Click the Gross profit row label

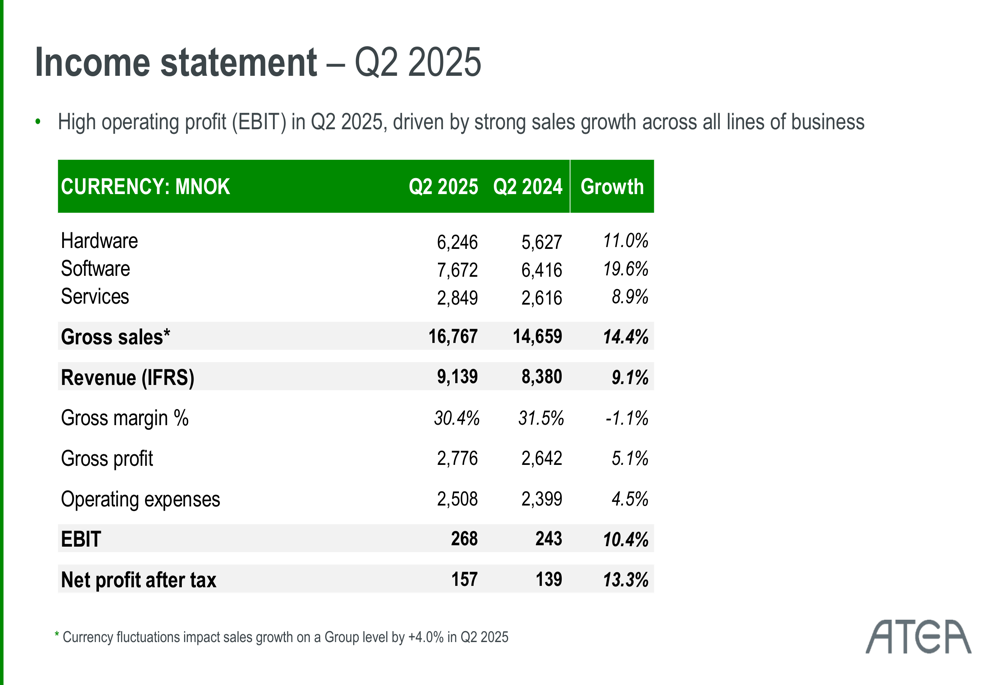click(x=107, y=459)
